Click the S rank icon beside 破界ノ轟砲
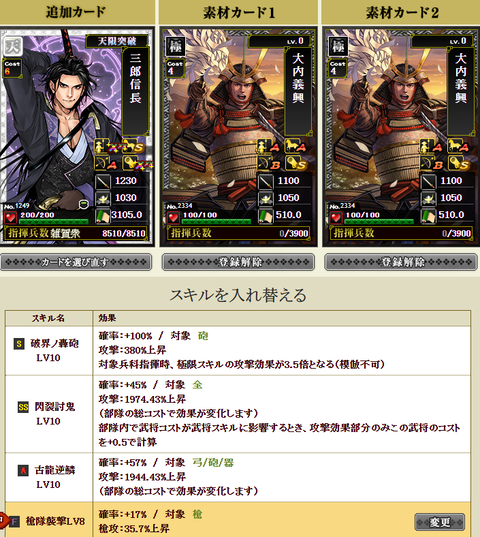Screen dimensions: 480x537 coord(19,344)
